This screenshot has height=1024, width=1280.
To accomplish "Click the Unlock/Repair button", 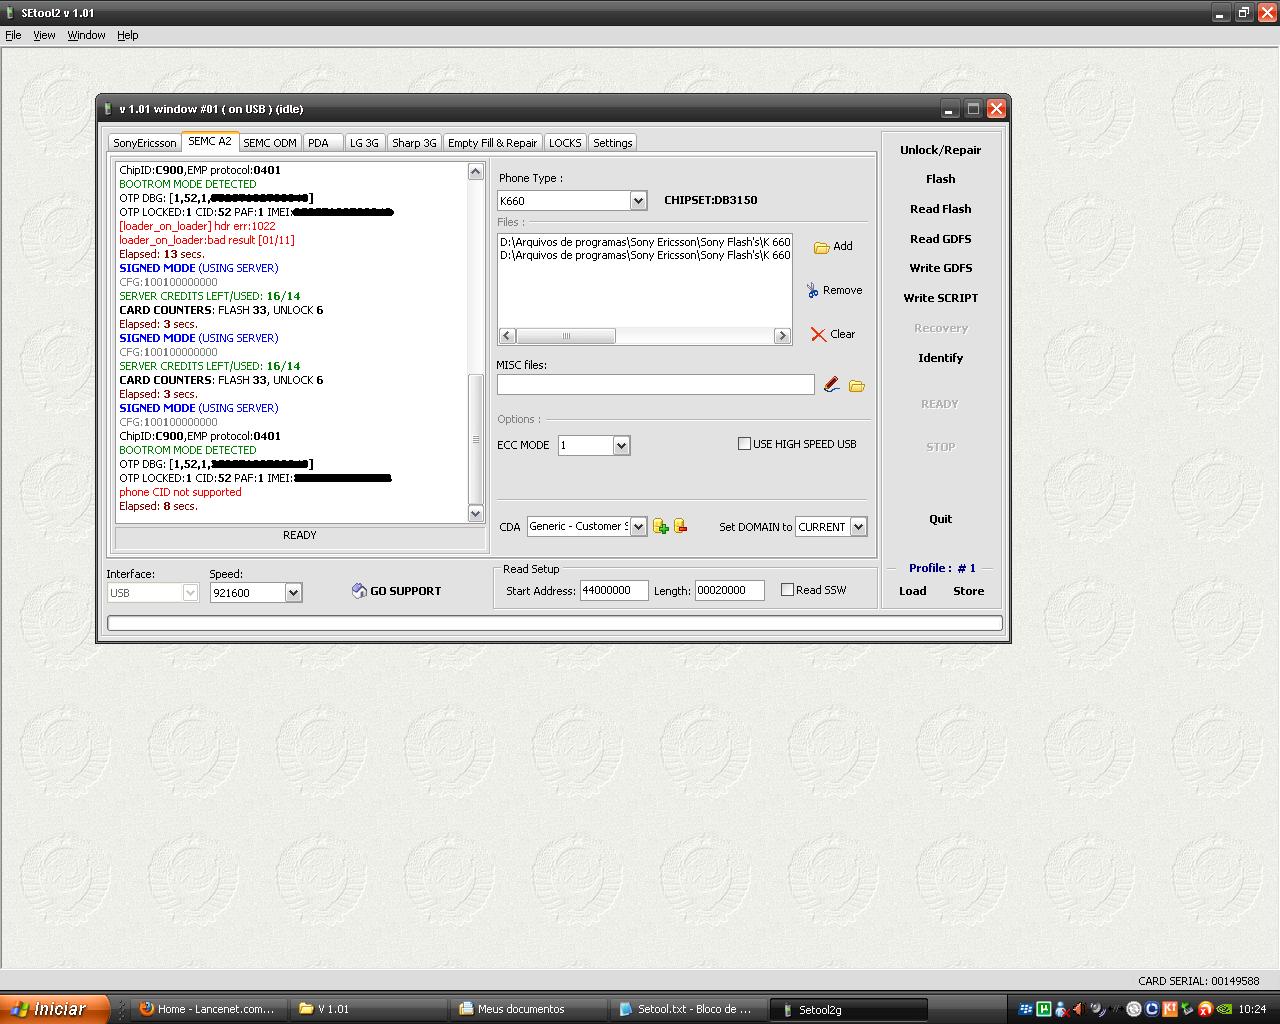I will pyautogui.click(x=940, y=150).
